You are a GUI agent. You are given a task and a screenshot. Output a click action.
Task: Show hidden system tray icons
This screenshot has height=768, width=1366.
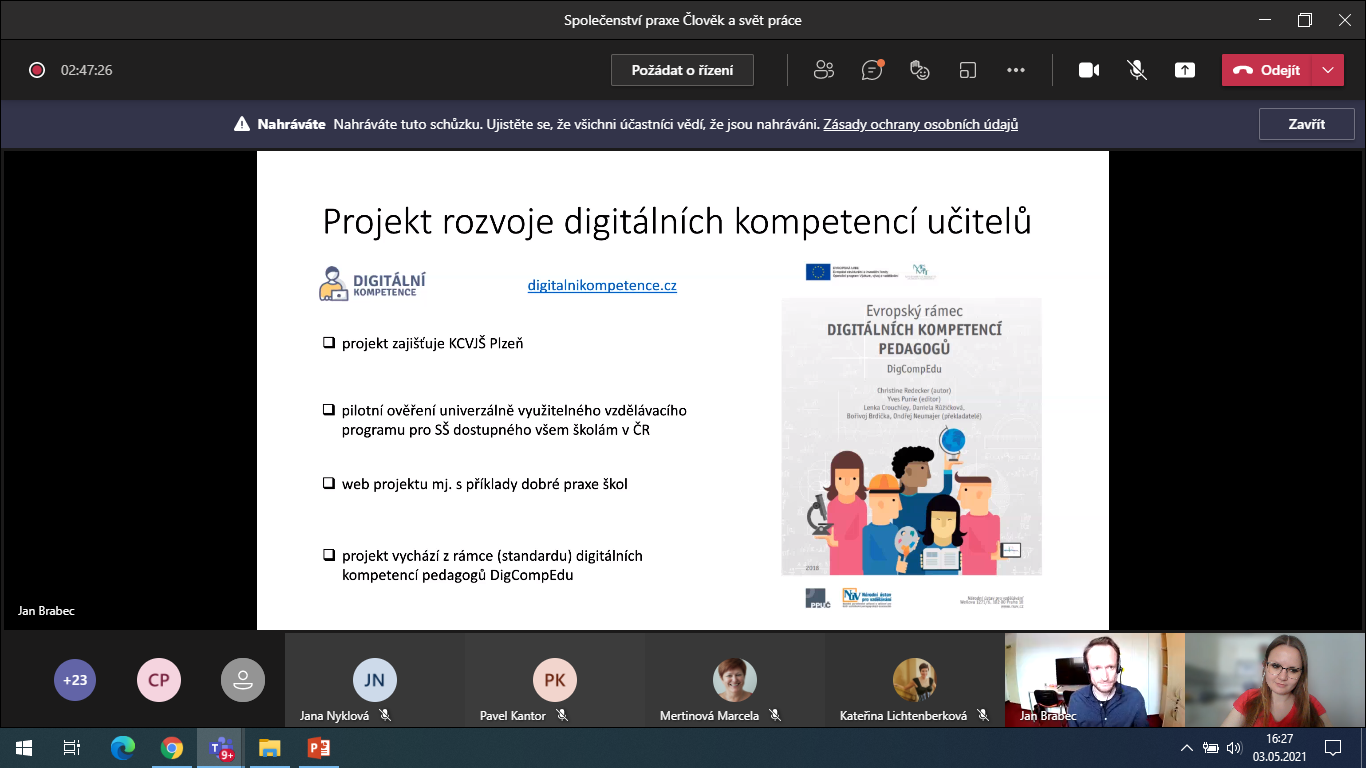[1186, 748]
